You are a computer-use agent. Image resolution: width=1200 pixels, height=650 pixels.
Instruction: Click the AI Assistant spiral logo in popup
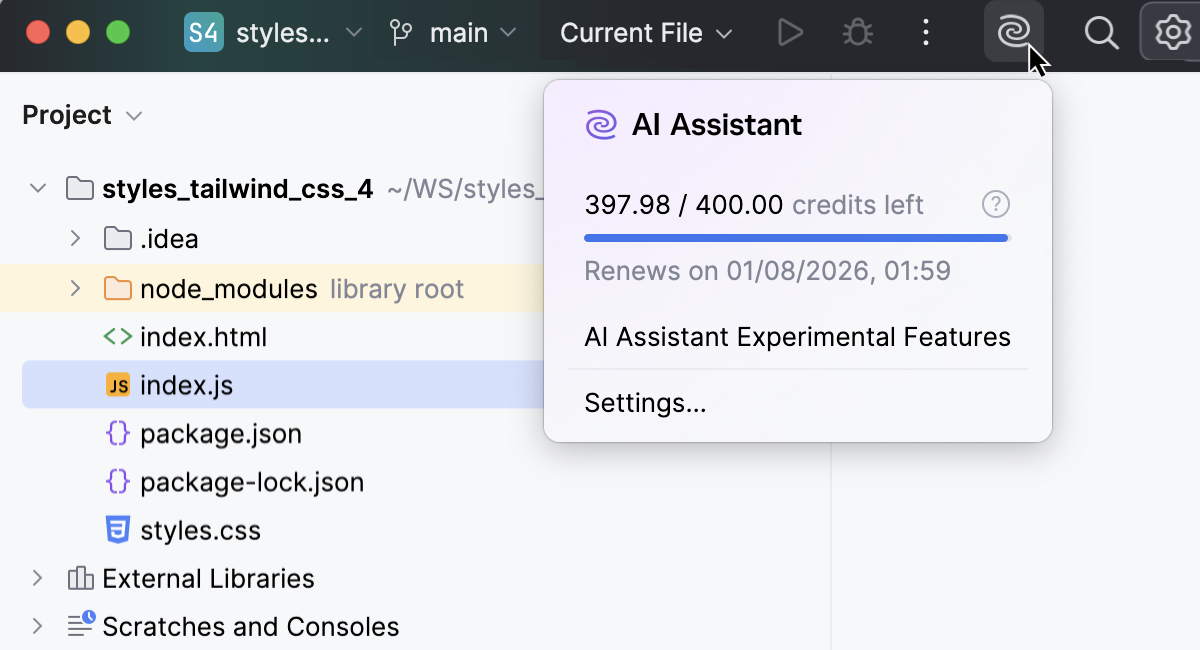pos(601,125)
